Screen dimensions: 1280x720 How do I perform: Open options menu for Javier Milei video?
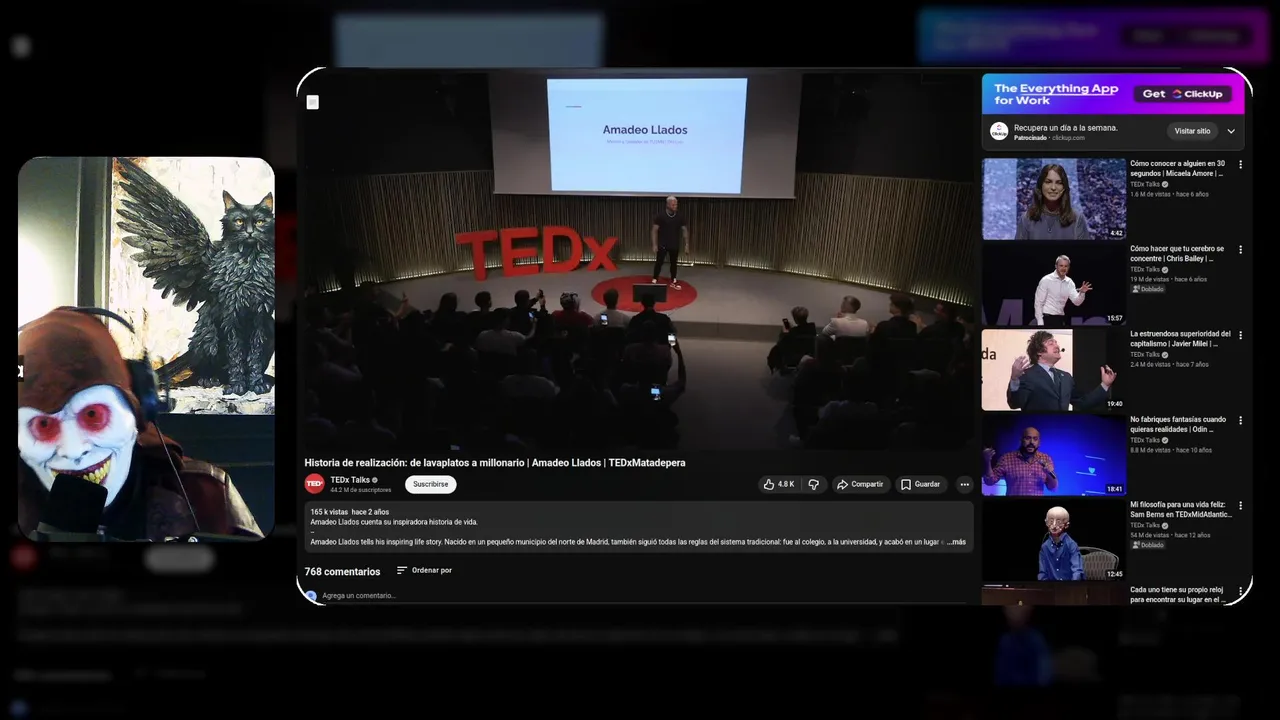click(x=1240, y=335)
